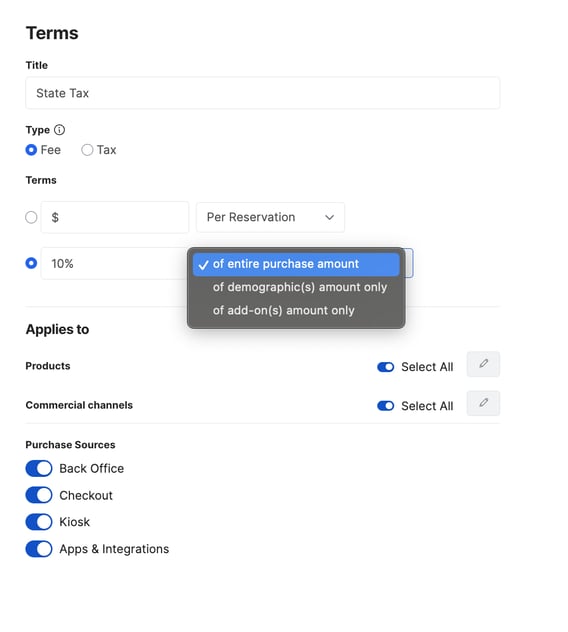Disable the Back Office purchase source
The height and width of the screenshot is (632, 568).
(39, 468)
